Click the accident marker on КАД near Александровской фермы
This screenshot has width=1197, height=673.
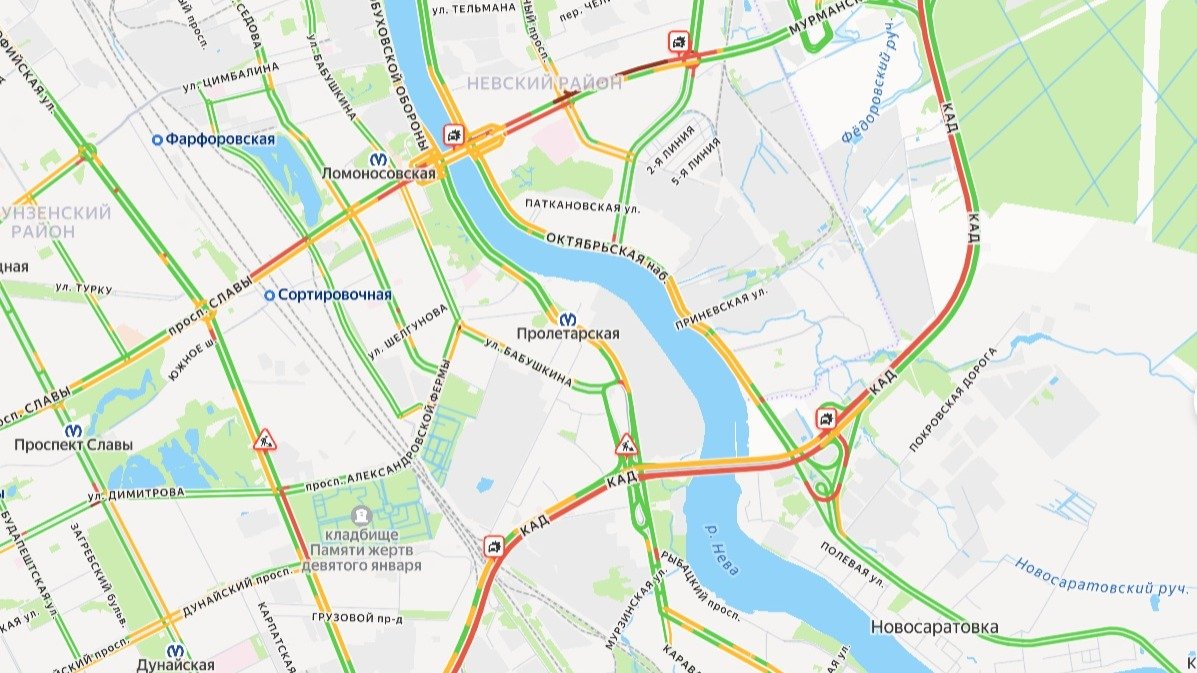click(x=494, y=546)
